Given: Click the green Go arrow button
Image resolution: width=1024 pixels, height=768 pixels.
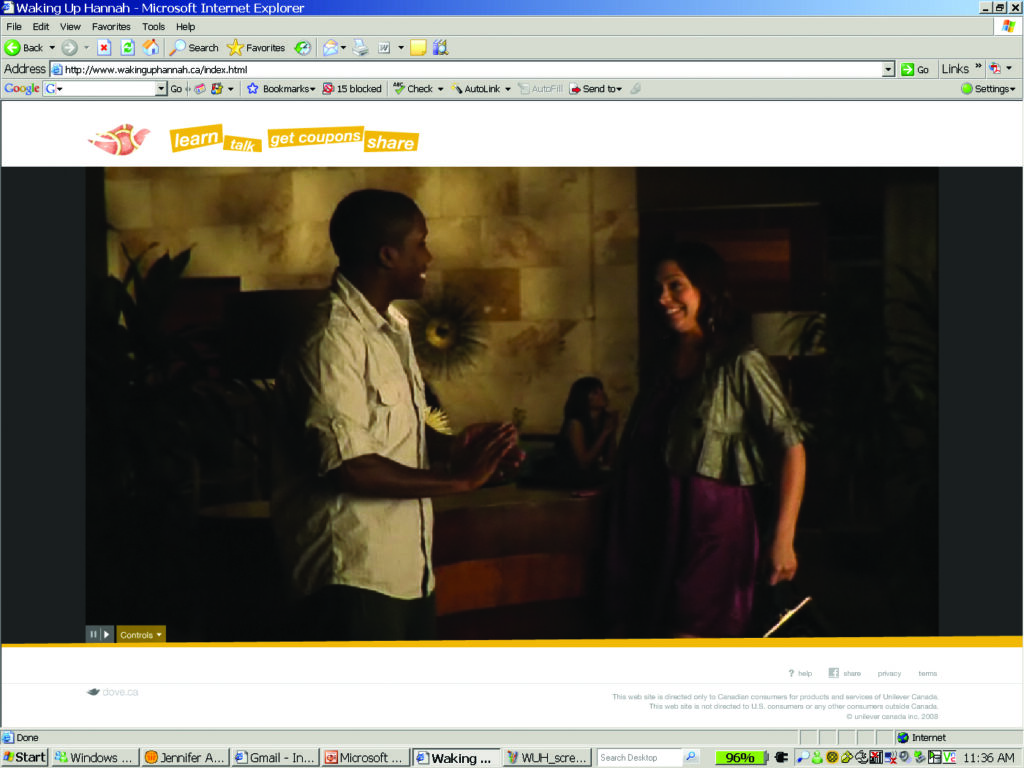Looking at the screenshot, I should [x=915, y=69].
